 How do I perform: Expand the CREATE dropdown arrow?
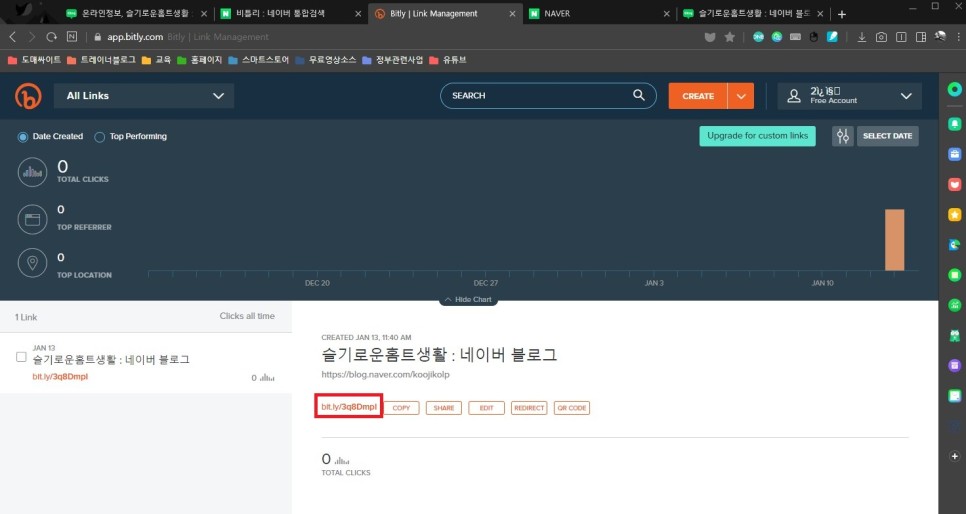(741, 96)
